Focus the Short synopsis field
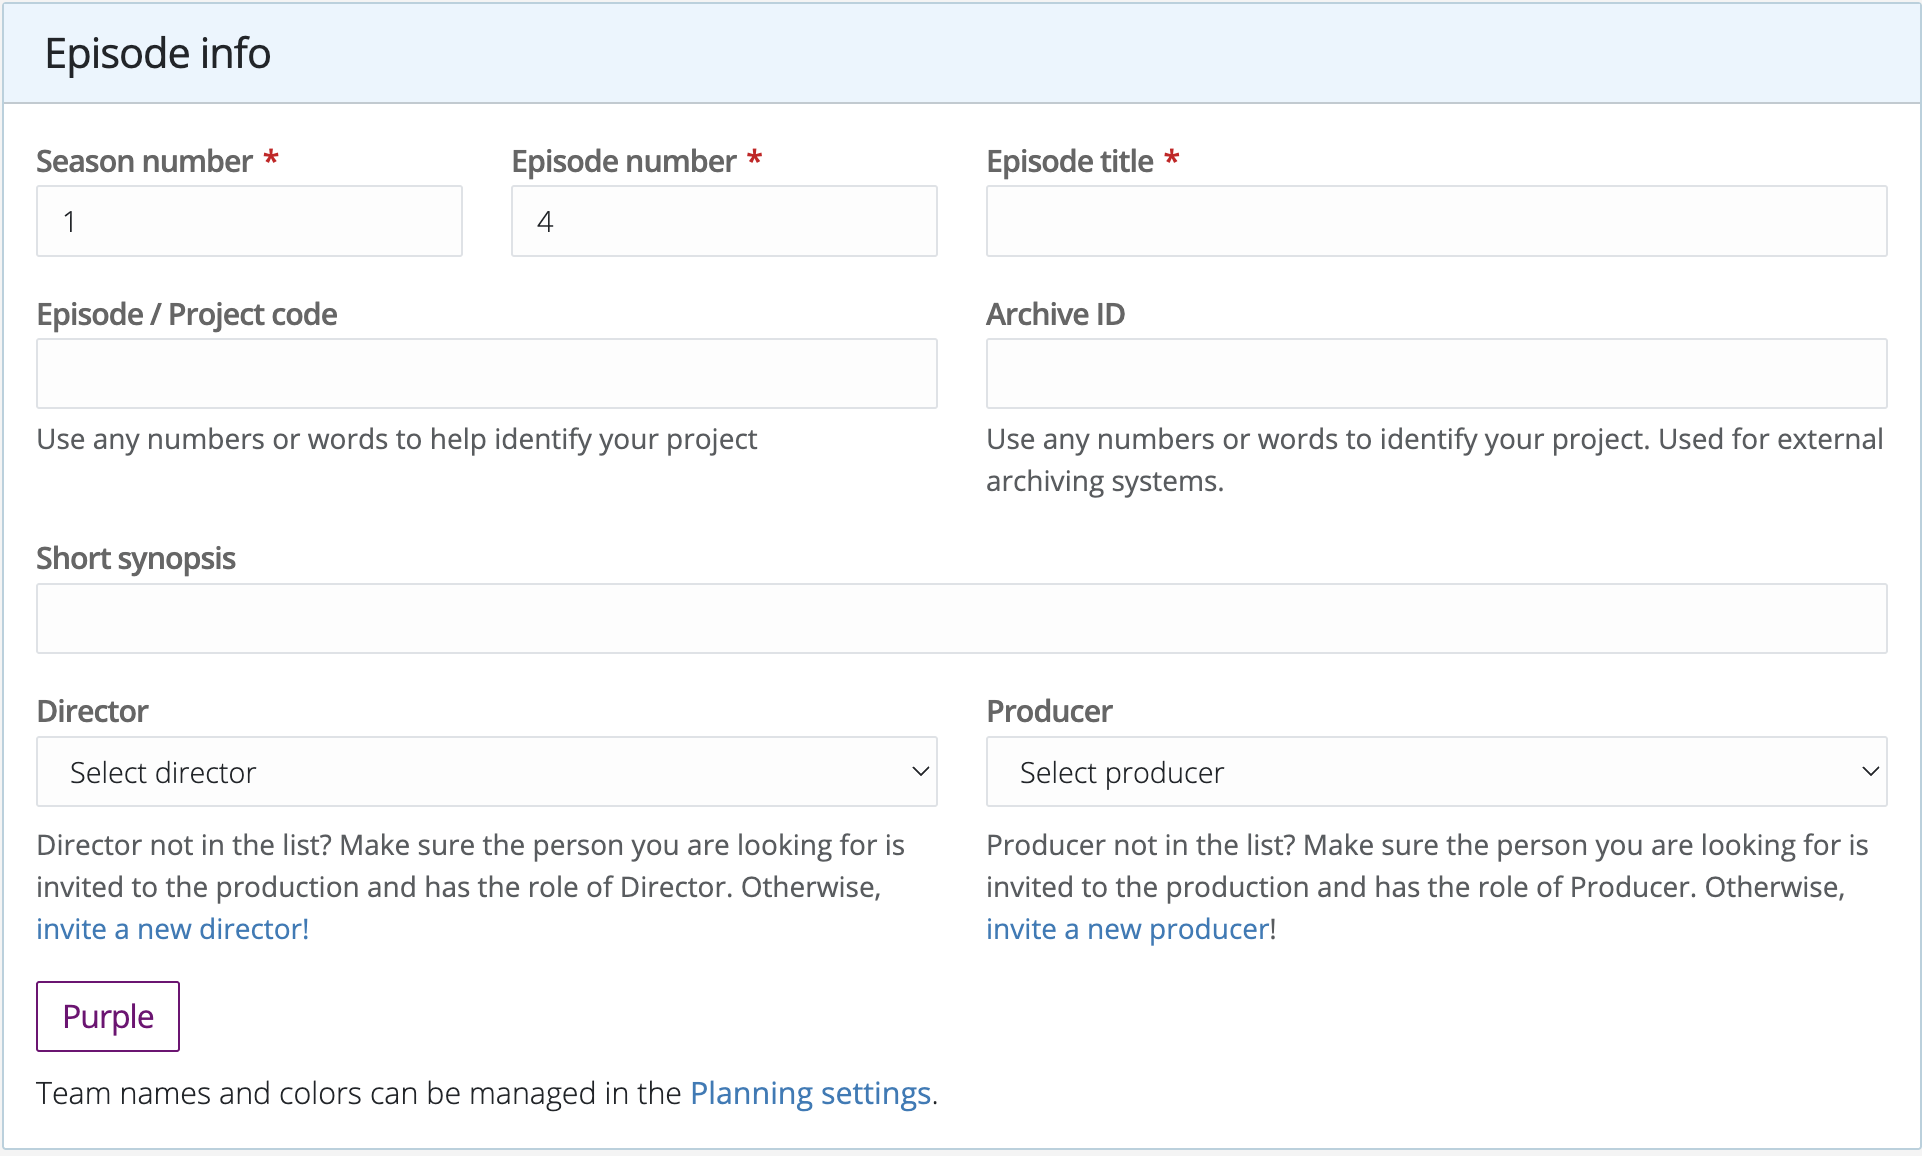This screenshot has width=1922, height=1156. [961, 619]
